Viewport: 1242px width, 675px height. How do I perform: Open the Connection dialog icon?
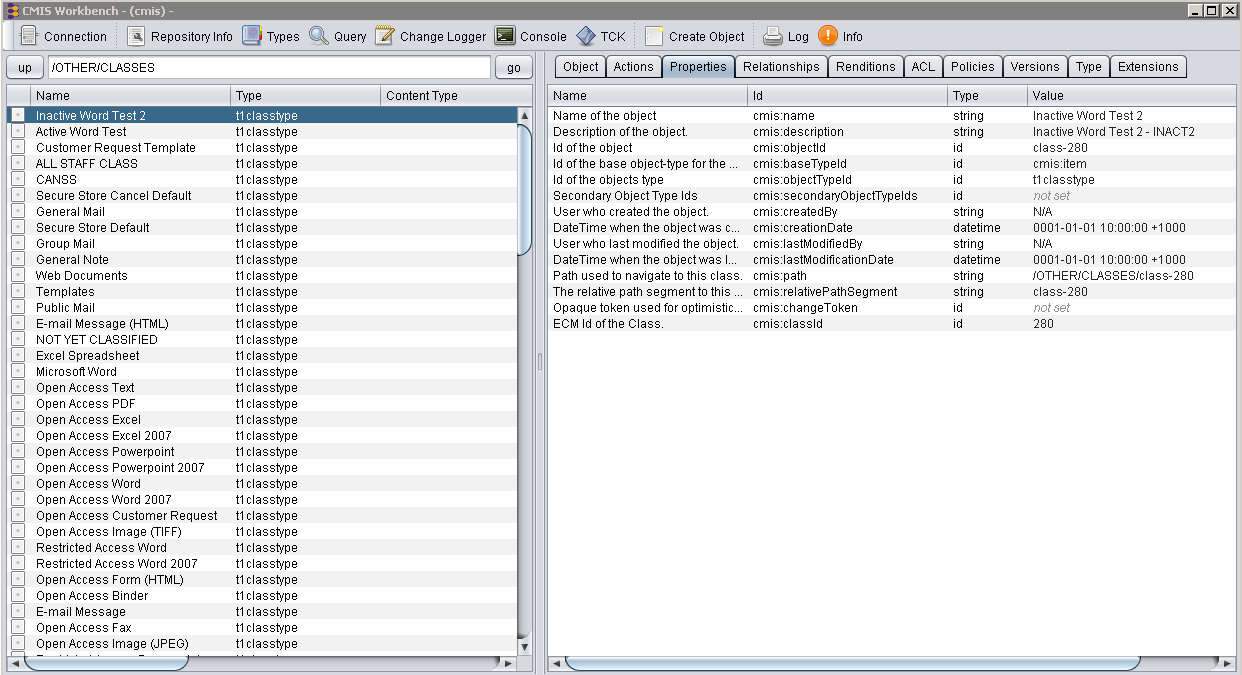pyautogui.click(x=29, y=36)
